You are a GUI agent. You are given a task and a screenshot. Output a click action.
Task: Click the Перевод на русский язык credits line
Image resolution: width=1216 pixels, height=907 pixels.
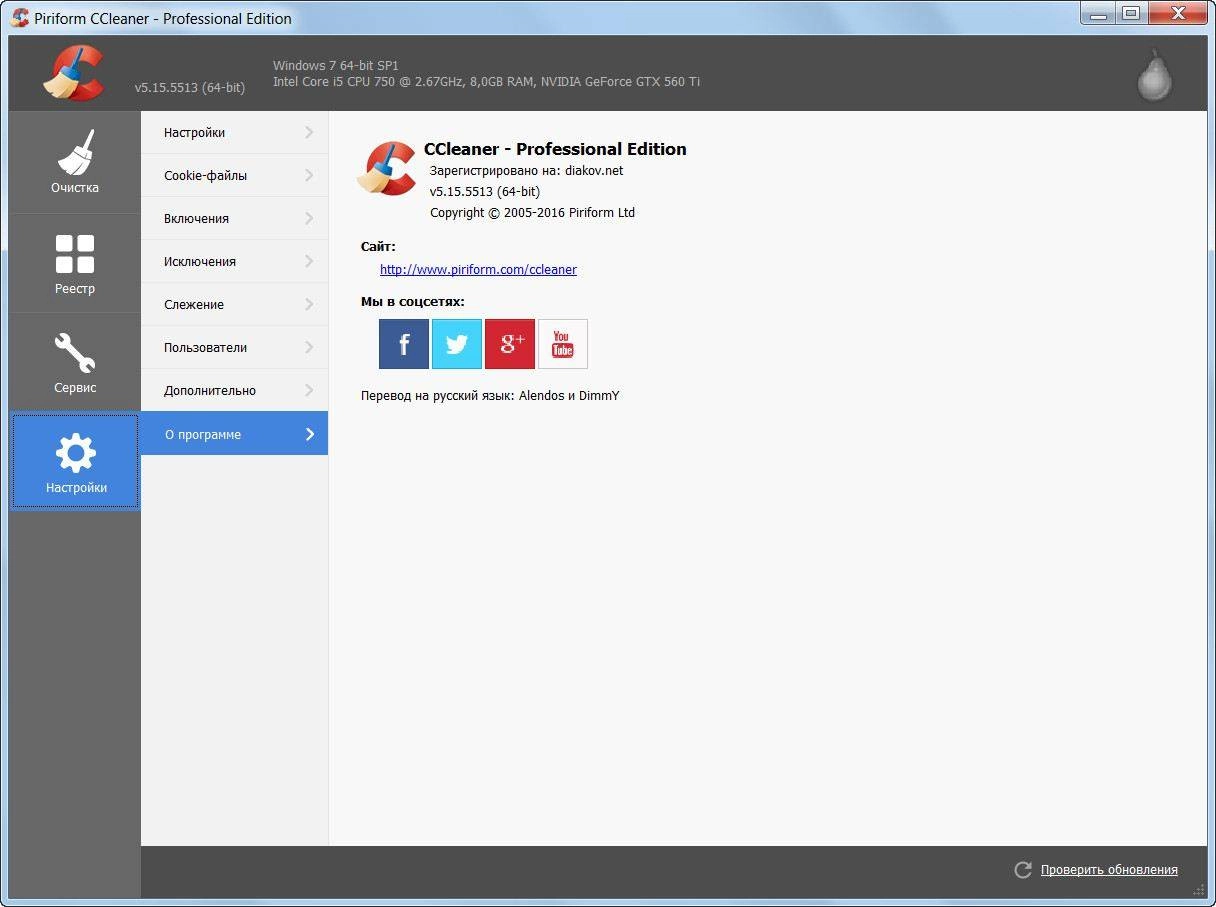[x=490, y=396]
